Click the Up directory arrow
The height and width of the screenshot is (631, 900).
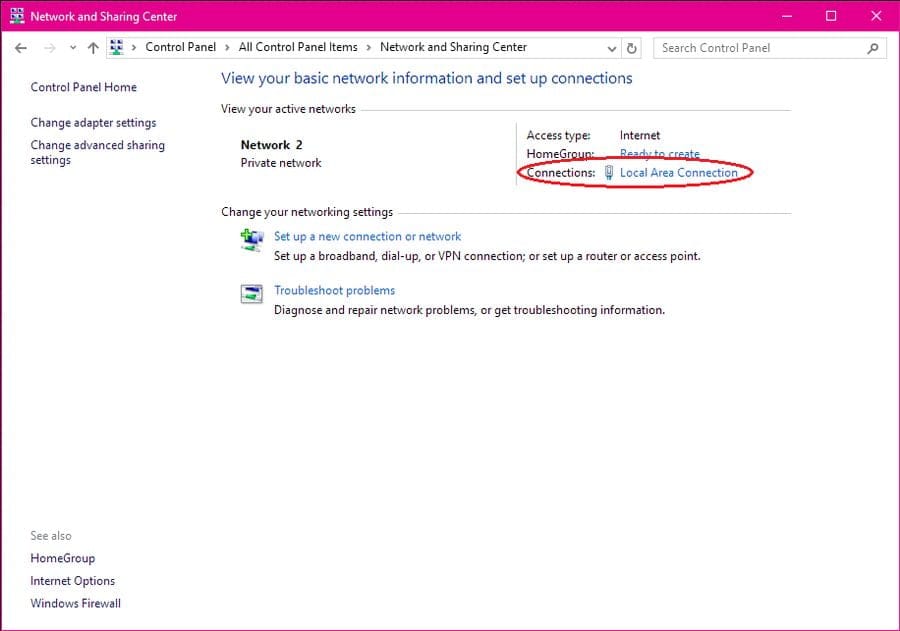[x=93, y=48]
